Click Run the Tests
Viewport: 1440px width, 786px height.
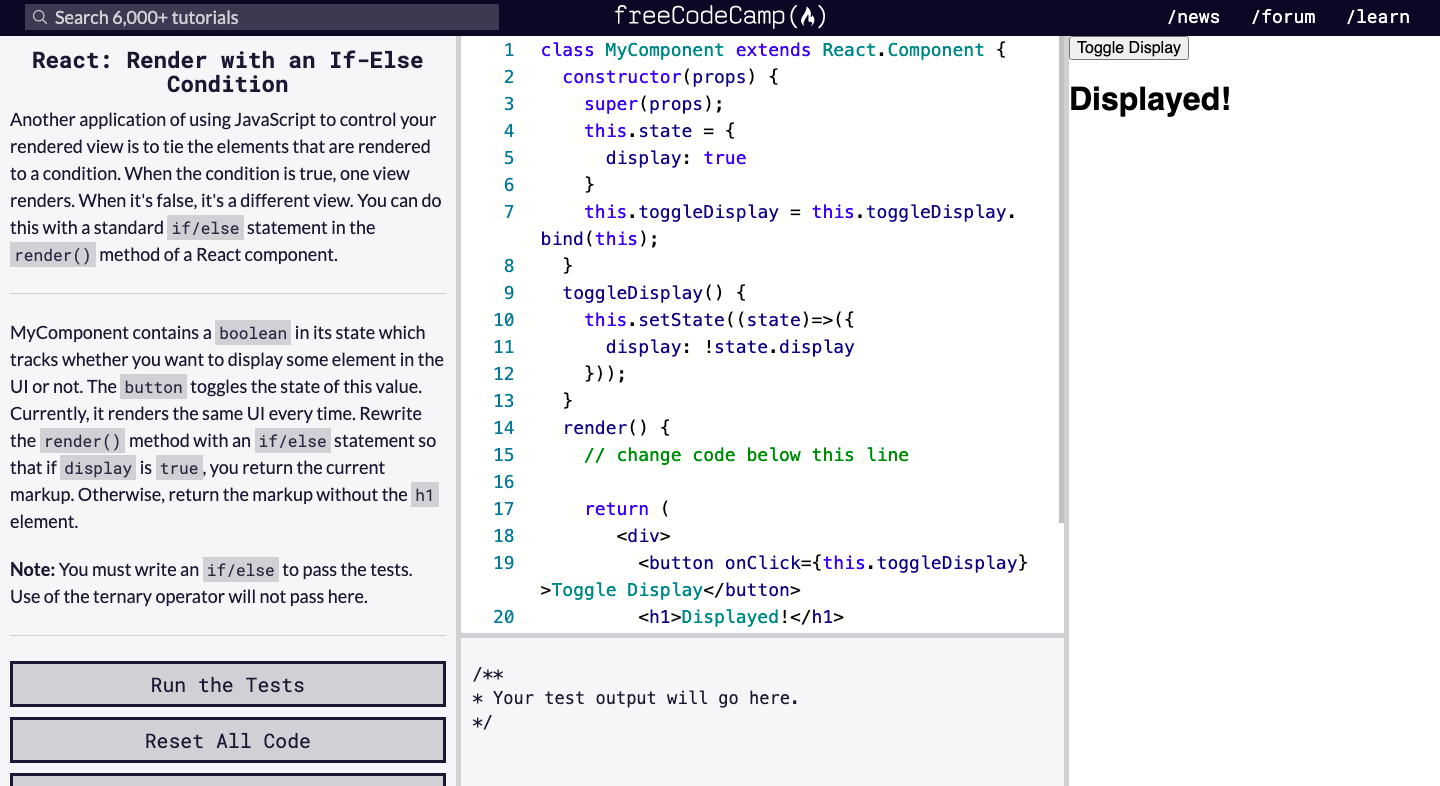point(227,684)
